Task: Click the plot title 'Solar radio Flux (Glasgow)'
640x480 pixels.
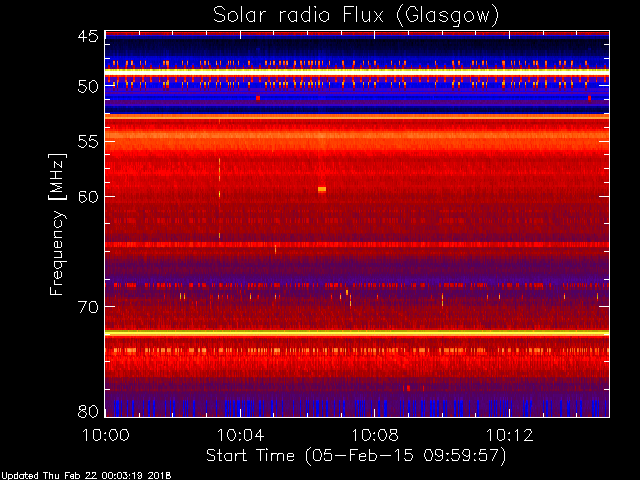Action: (x=356, y=16)
